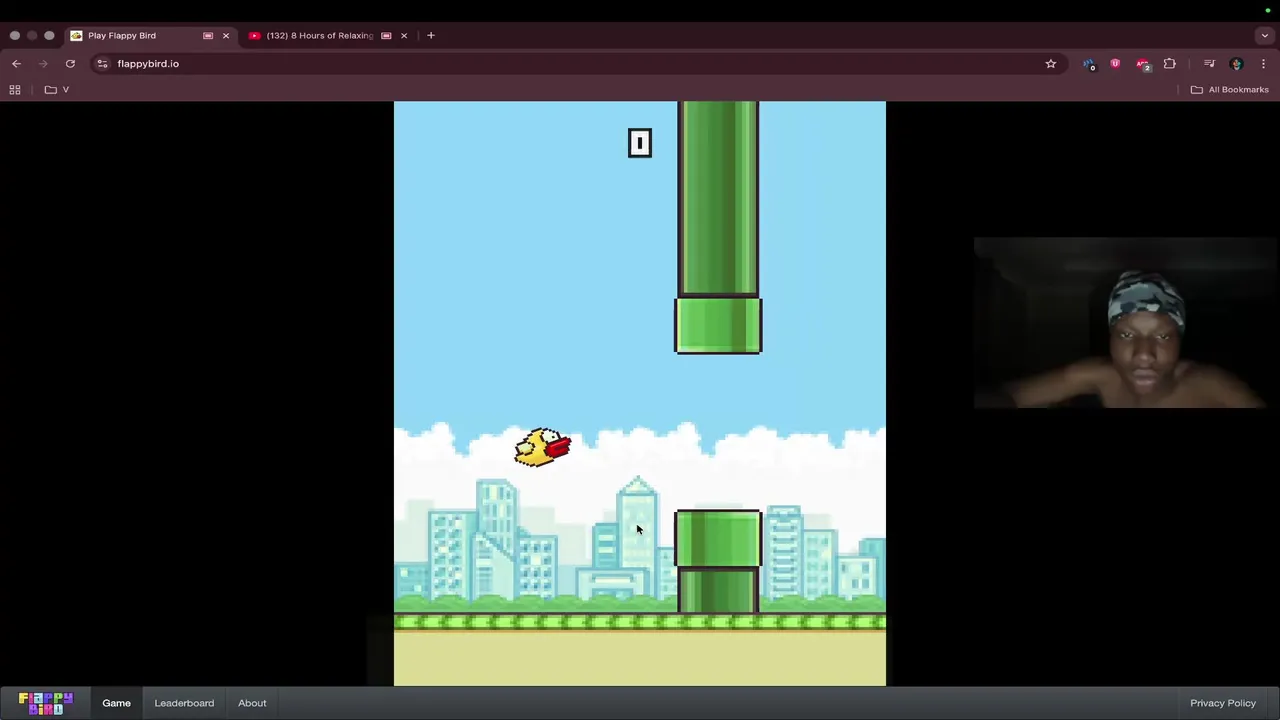
Task: Click the Flappy Bird logo in footer
Action: (46, 703)
